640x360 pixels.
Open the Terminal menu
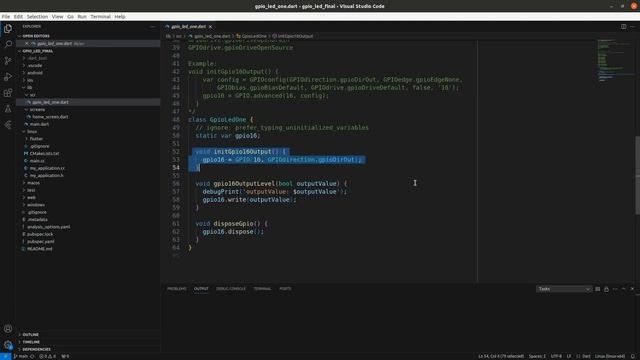[100, 17]
